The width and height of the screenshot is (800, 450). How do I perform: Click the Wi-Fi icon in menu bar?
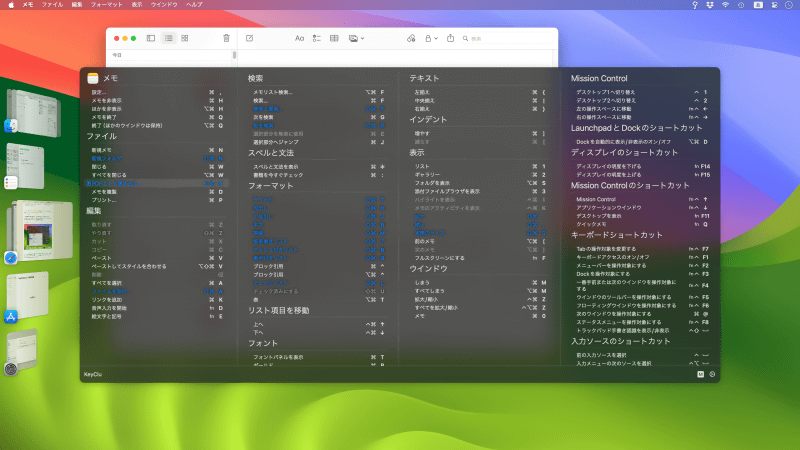(x=725, y=5)
